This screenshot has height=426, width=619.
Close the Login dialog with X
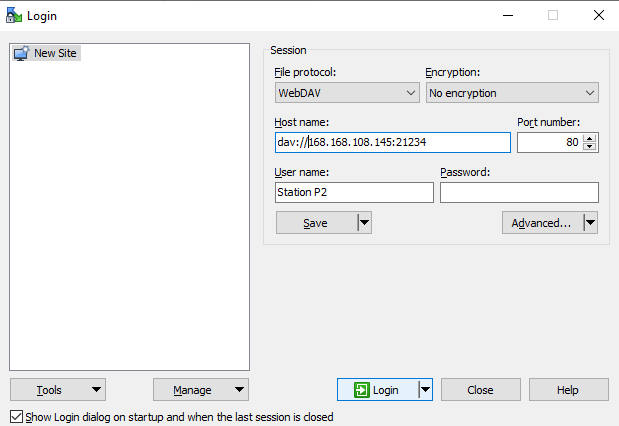[x=599, y=15]
